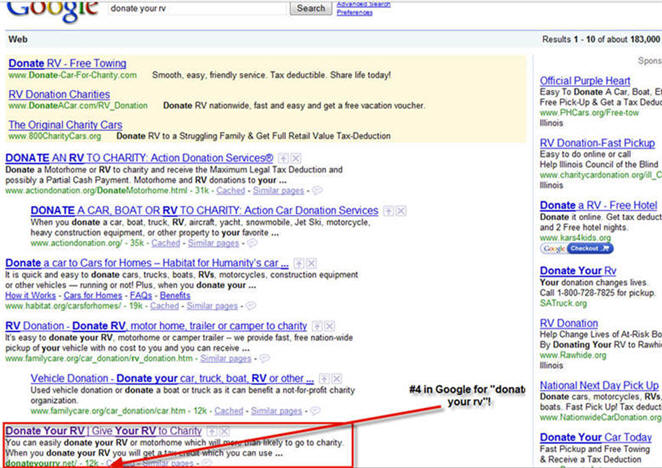Open Similar pages for DonateMotorhome.html result
The width and height of the screenshot is (662, 468).
click(x=278, y=190)
